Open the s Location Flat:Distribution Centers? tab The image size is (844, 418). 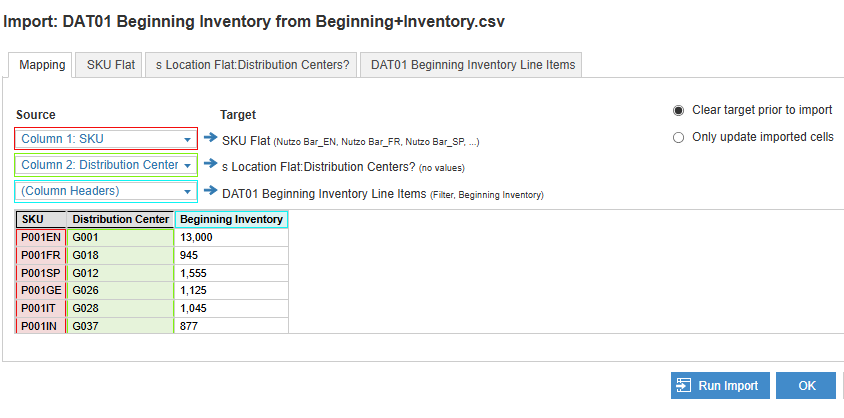pyautogui.click(x=252, y=65)
